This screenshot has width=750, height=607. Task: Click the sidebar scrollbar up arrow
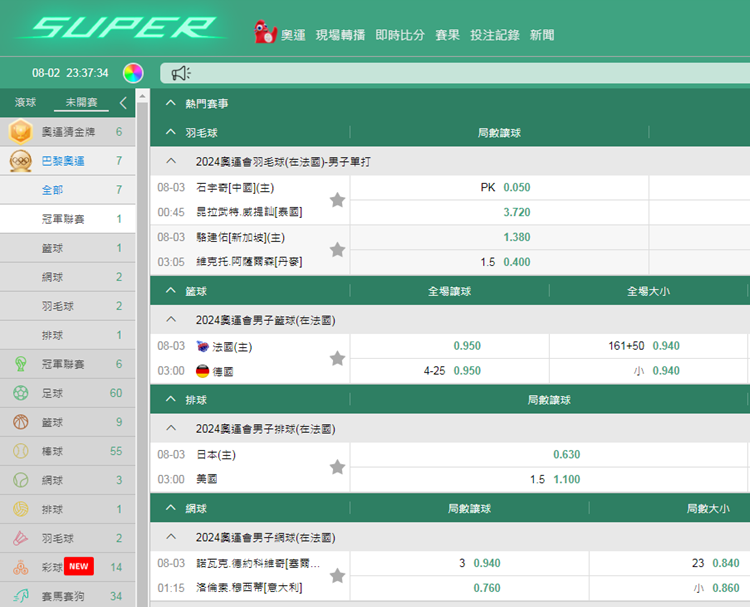(x=142, y=96)
